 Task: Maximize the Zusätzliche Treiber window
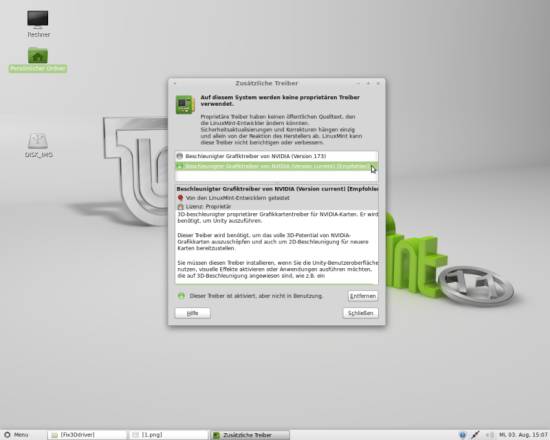[x=368, y=83]
